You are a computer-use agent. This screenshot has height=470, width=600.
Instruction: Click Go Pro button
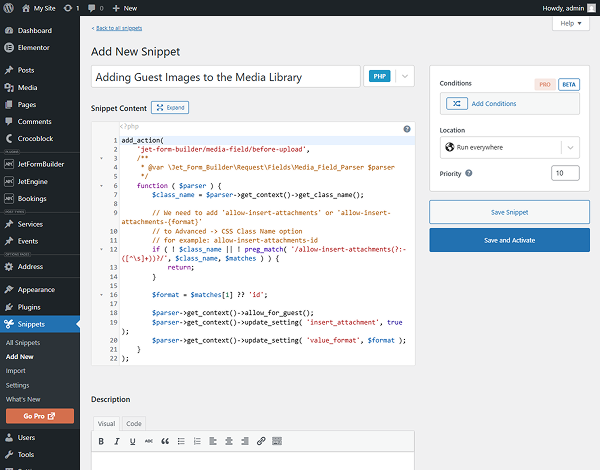(x=40, y=416)
